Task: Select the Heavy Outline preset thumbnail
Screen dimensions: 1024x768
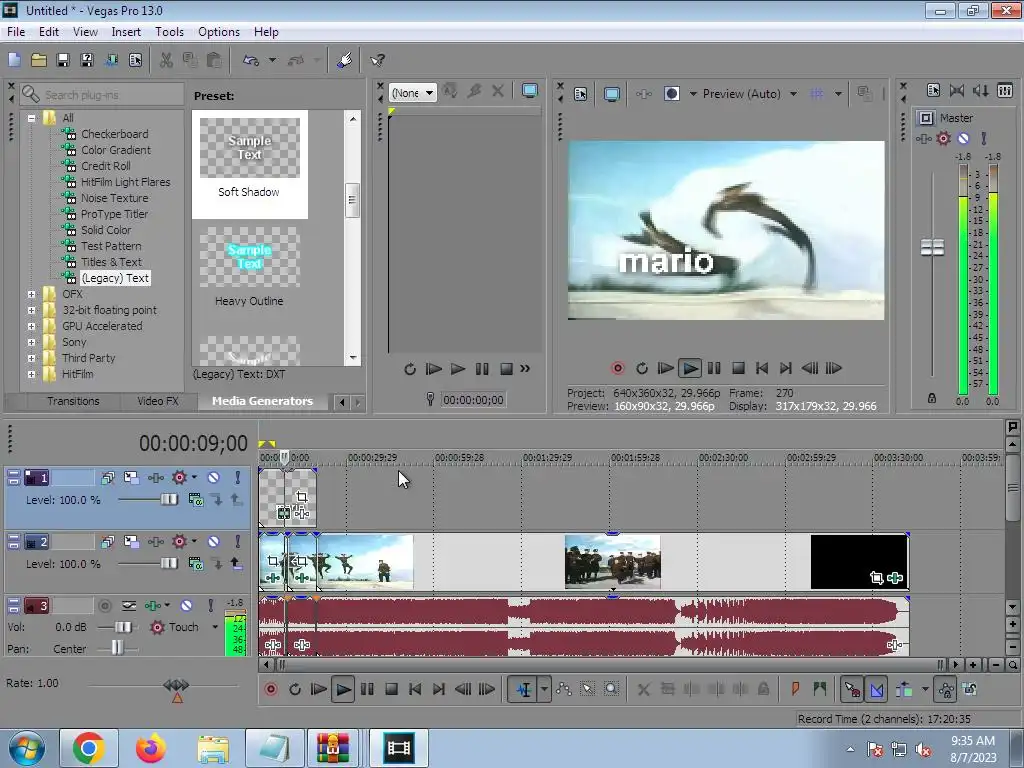Action: tap(249, 257)
